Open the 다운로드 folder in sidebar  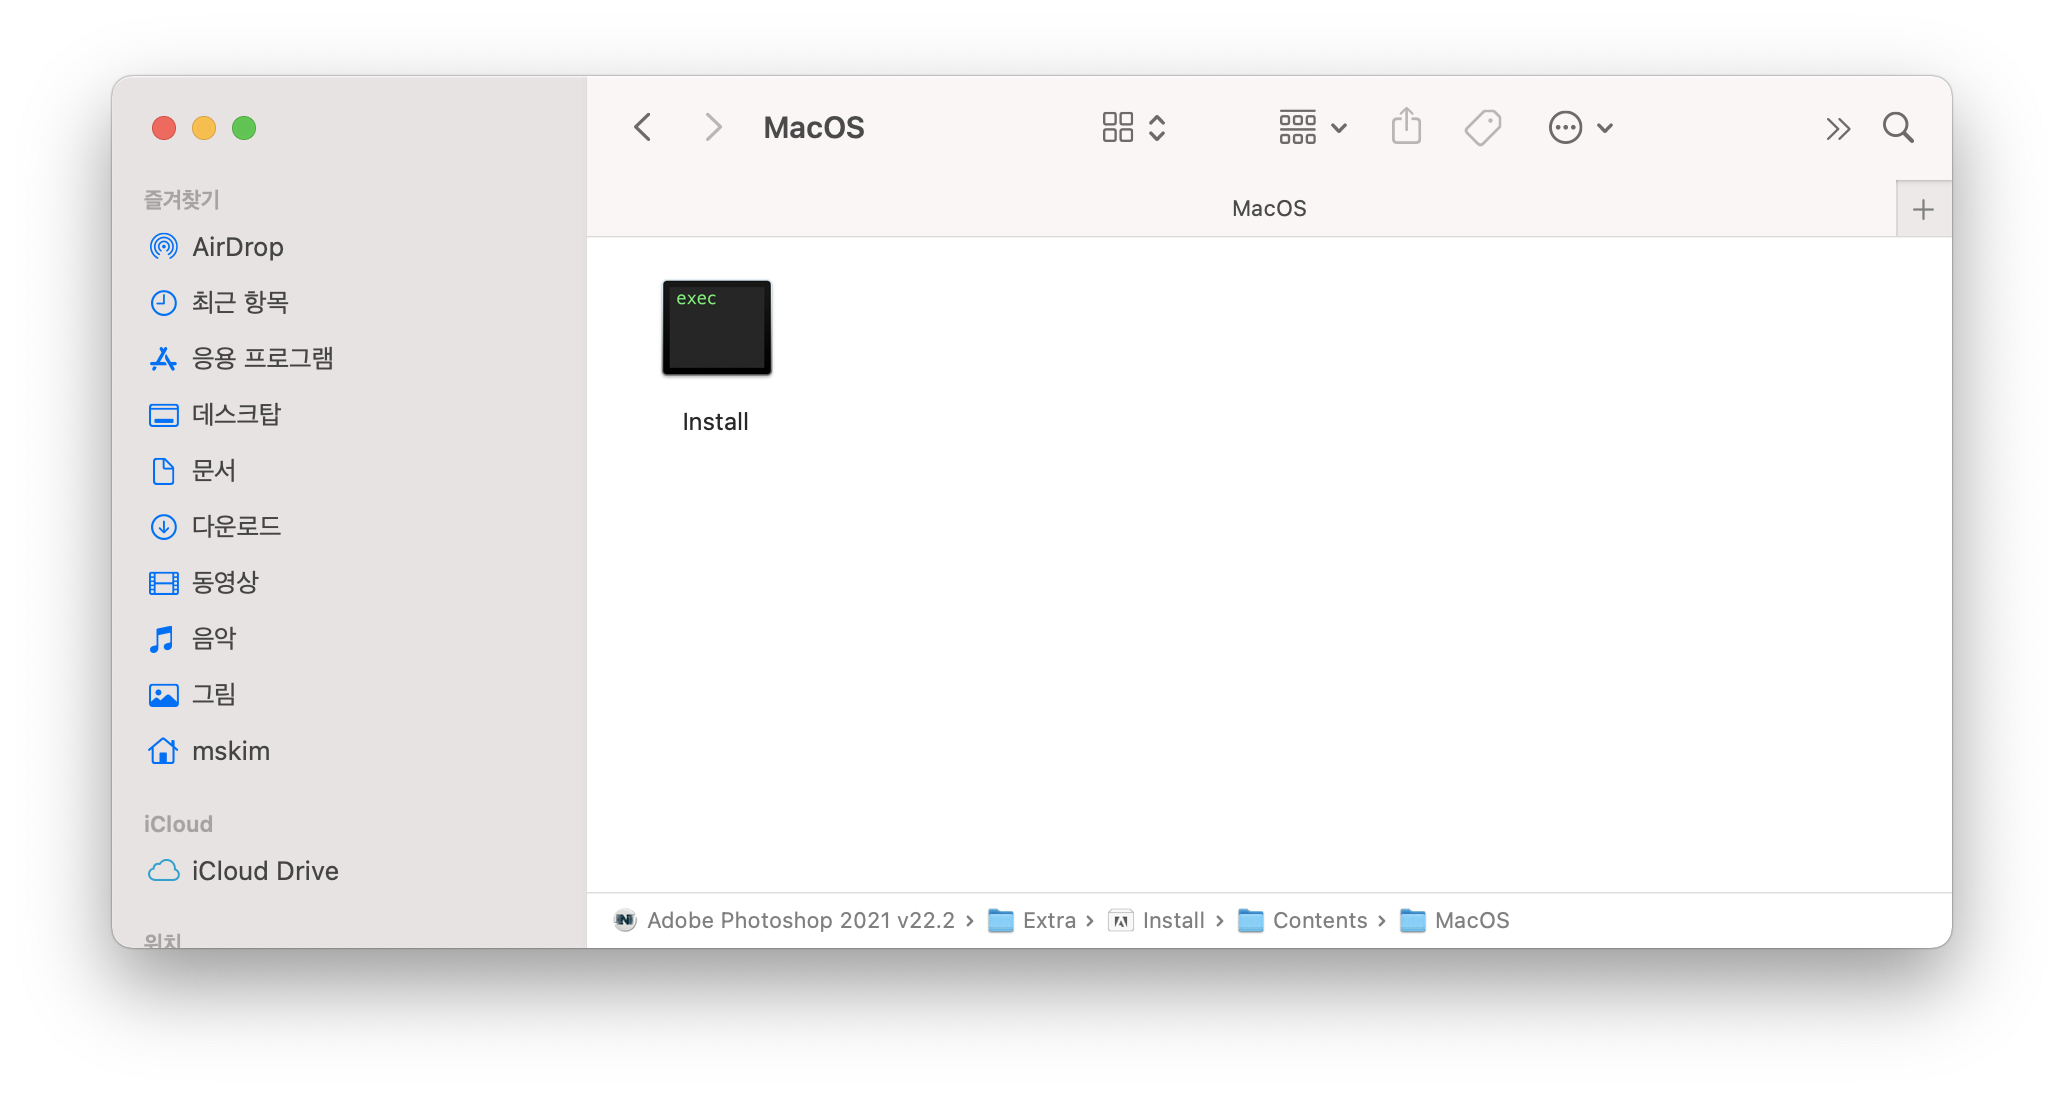[236, 526]
